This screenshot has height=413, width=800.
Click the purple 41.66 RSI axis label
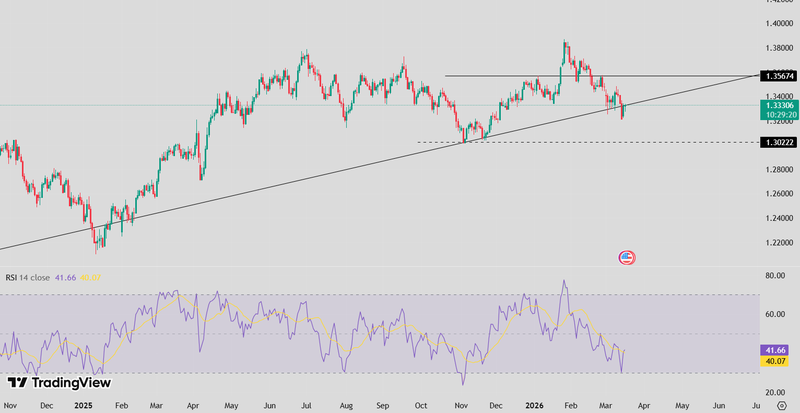(x=777, y=350)
